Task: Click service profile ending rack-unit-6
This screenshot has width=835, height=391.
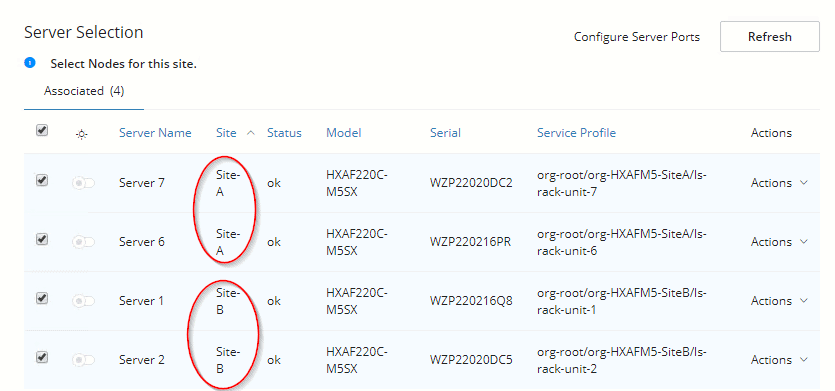Action: [x=621, y=242]
